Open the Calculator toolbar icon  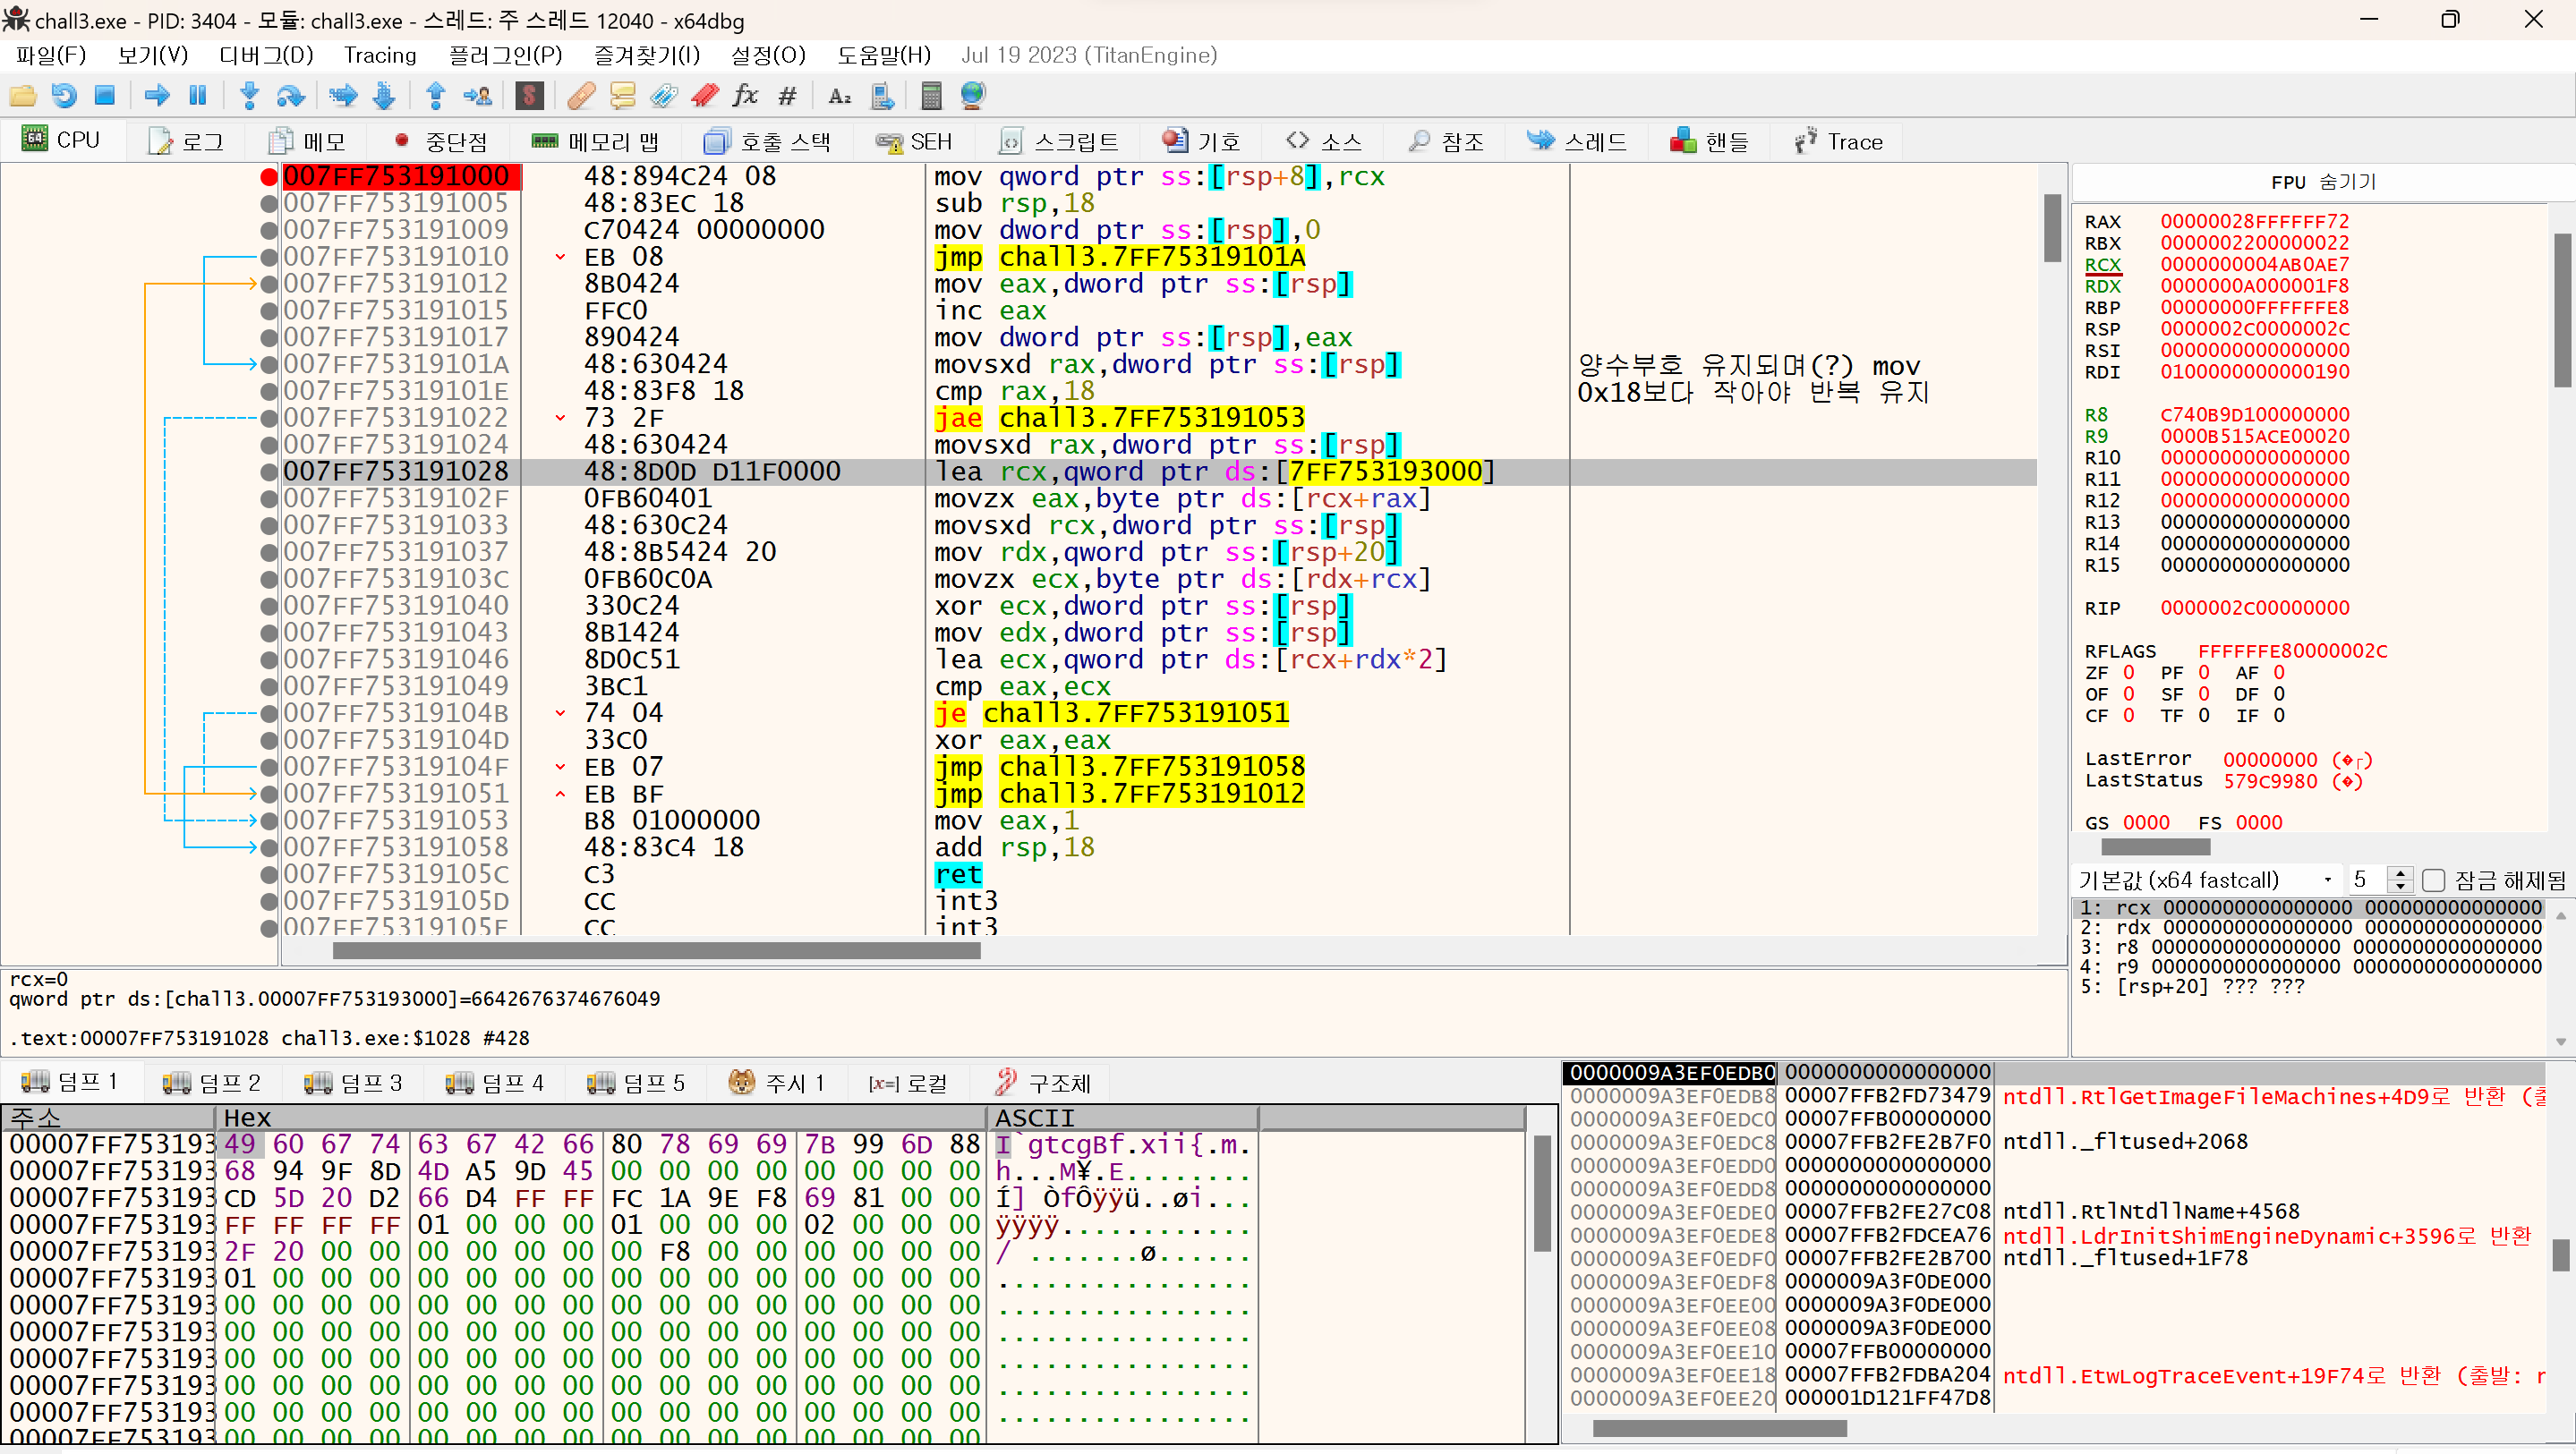[x=931, y=96]
